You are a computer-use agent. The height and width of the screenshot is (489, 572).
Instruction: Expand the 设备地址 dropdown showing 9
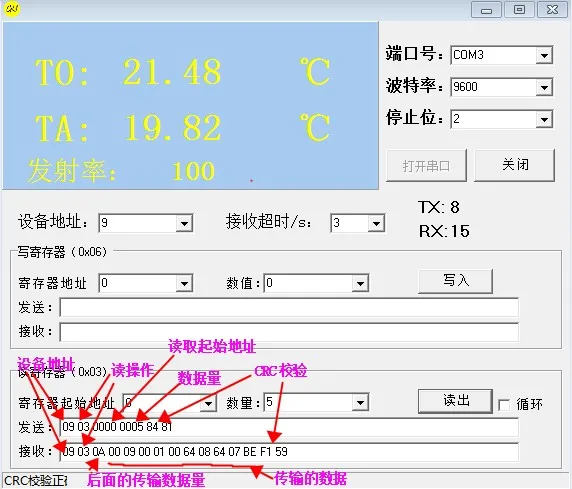(x=184, y=223)
